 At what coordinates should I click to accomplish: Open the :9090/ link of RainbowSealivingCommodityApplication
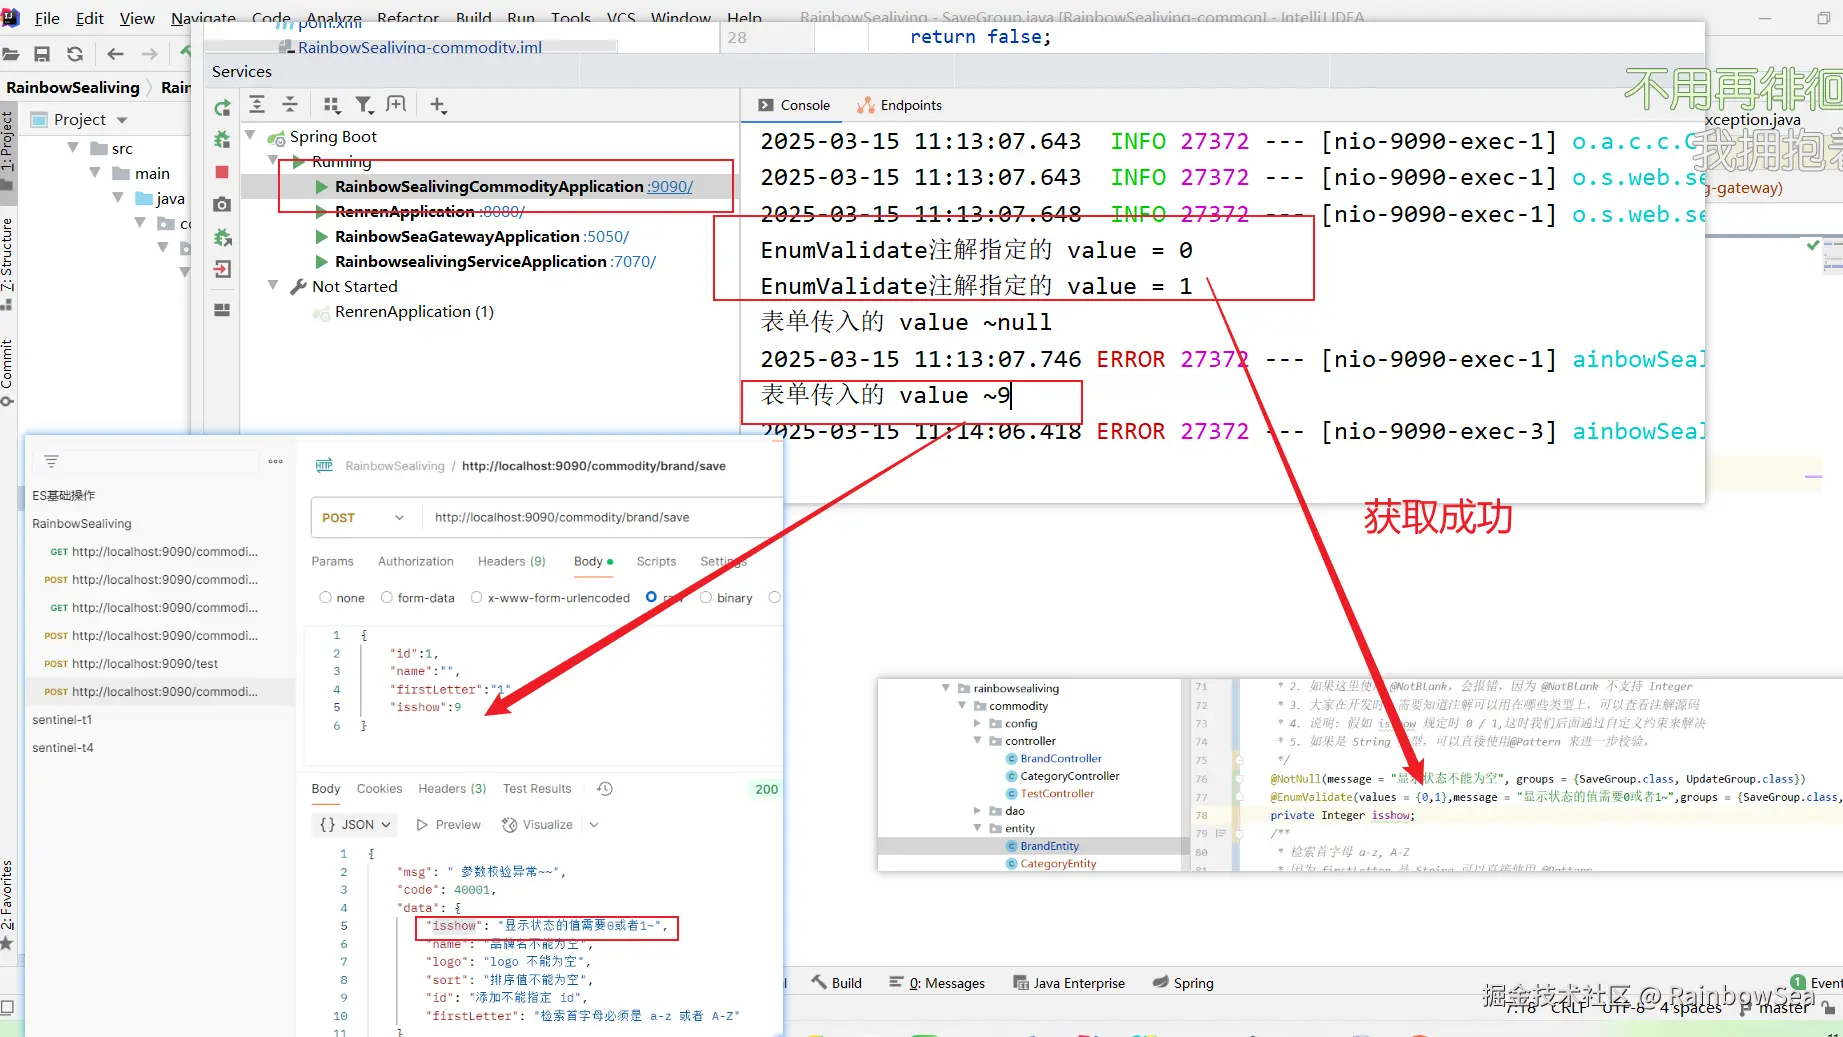click(x=670, y=187)
